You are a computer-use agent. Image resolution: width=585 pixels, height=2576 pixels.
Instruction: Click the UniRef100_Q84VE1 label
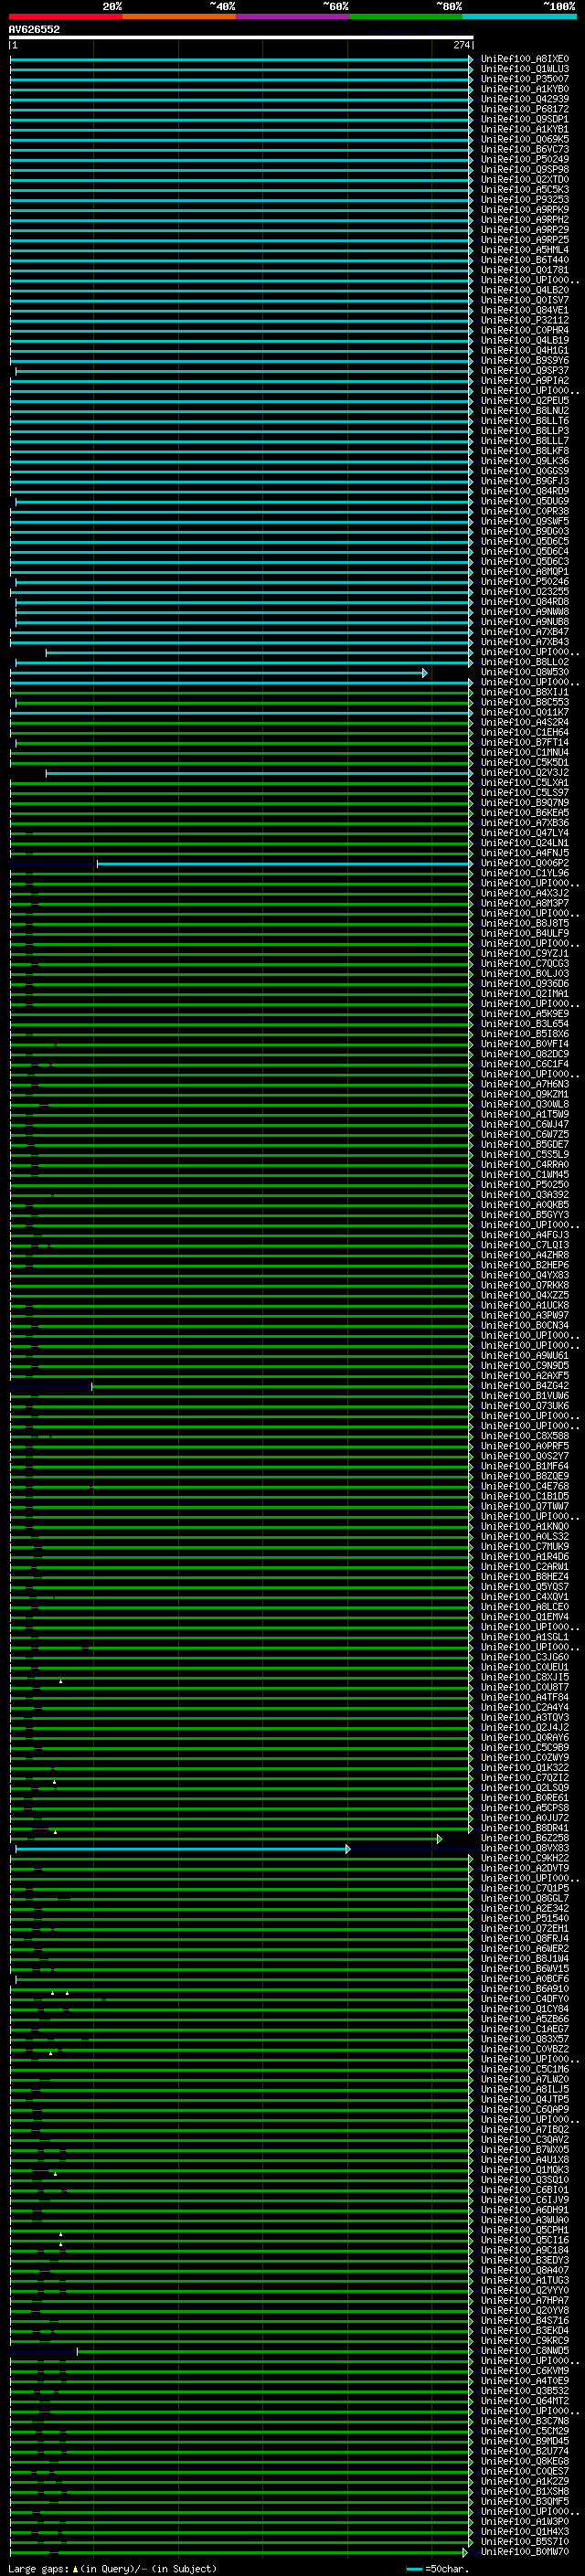pyautogui.click(x=524, y=310)
